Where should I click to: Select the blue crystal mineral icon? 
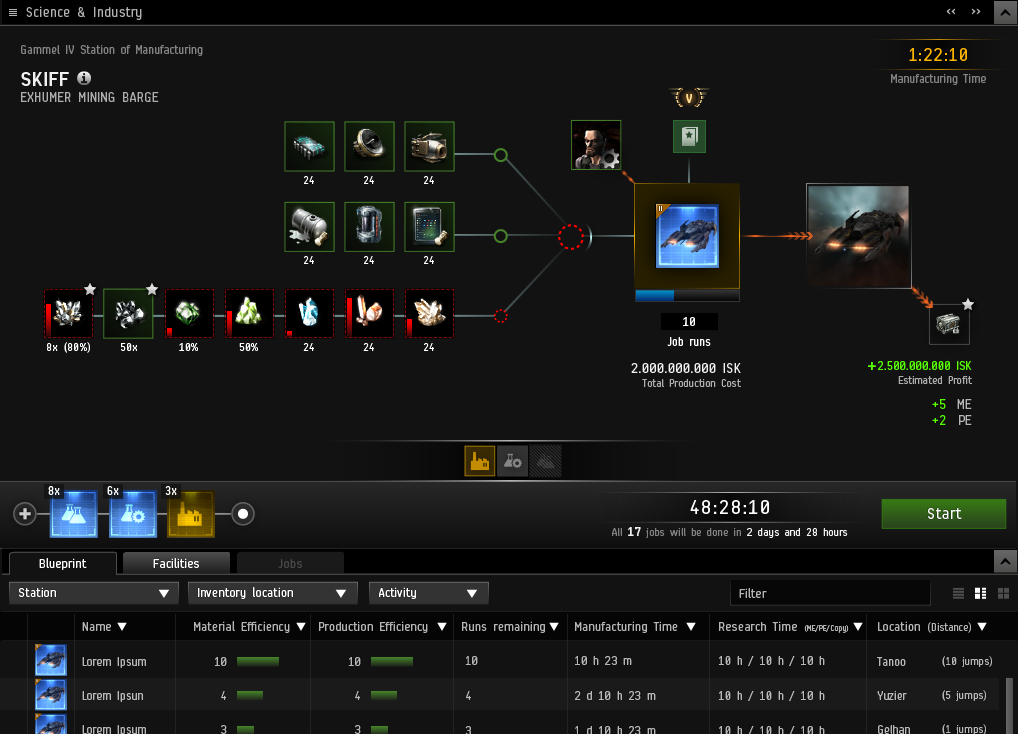pos(309,313)
